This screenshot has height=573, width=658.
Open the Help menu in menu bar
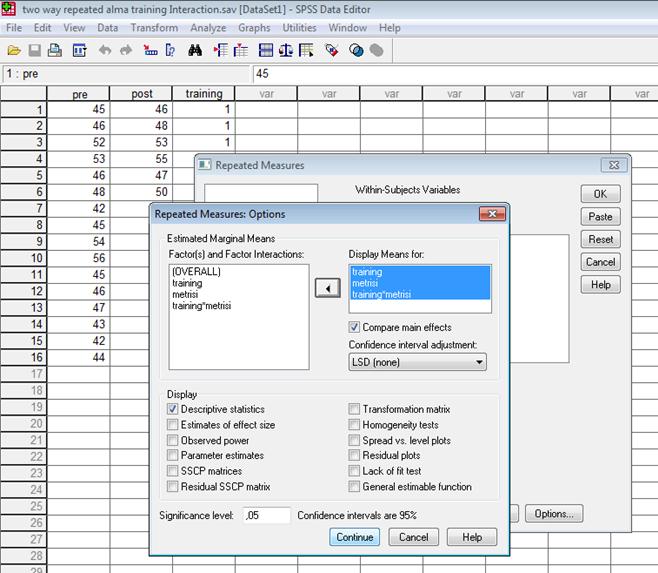390,28
